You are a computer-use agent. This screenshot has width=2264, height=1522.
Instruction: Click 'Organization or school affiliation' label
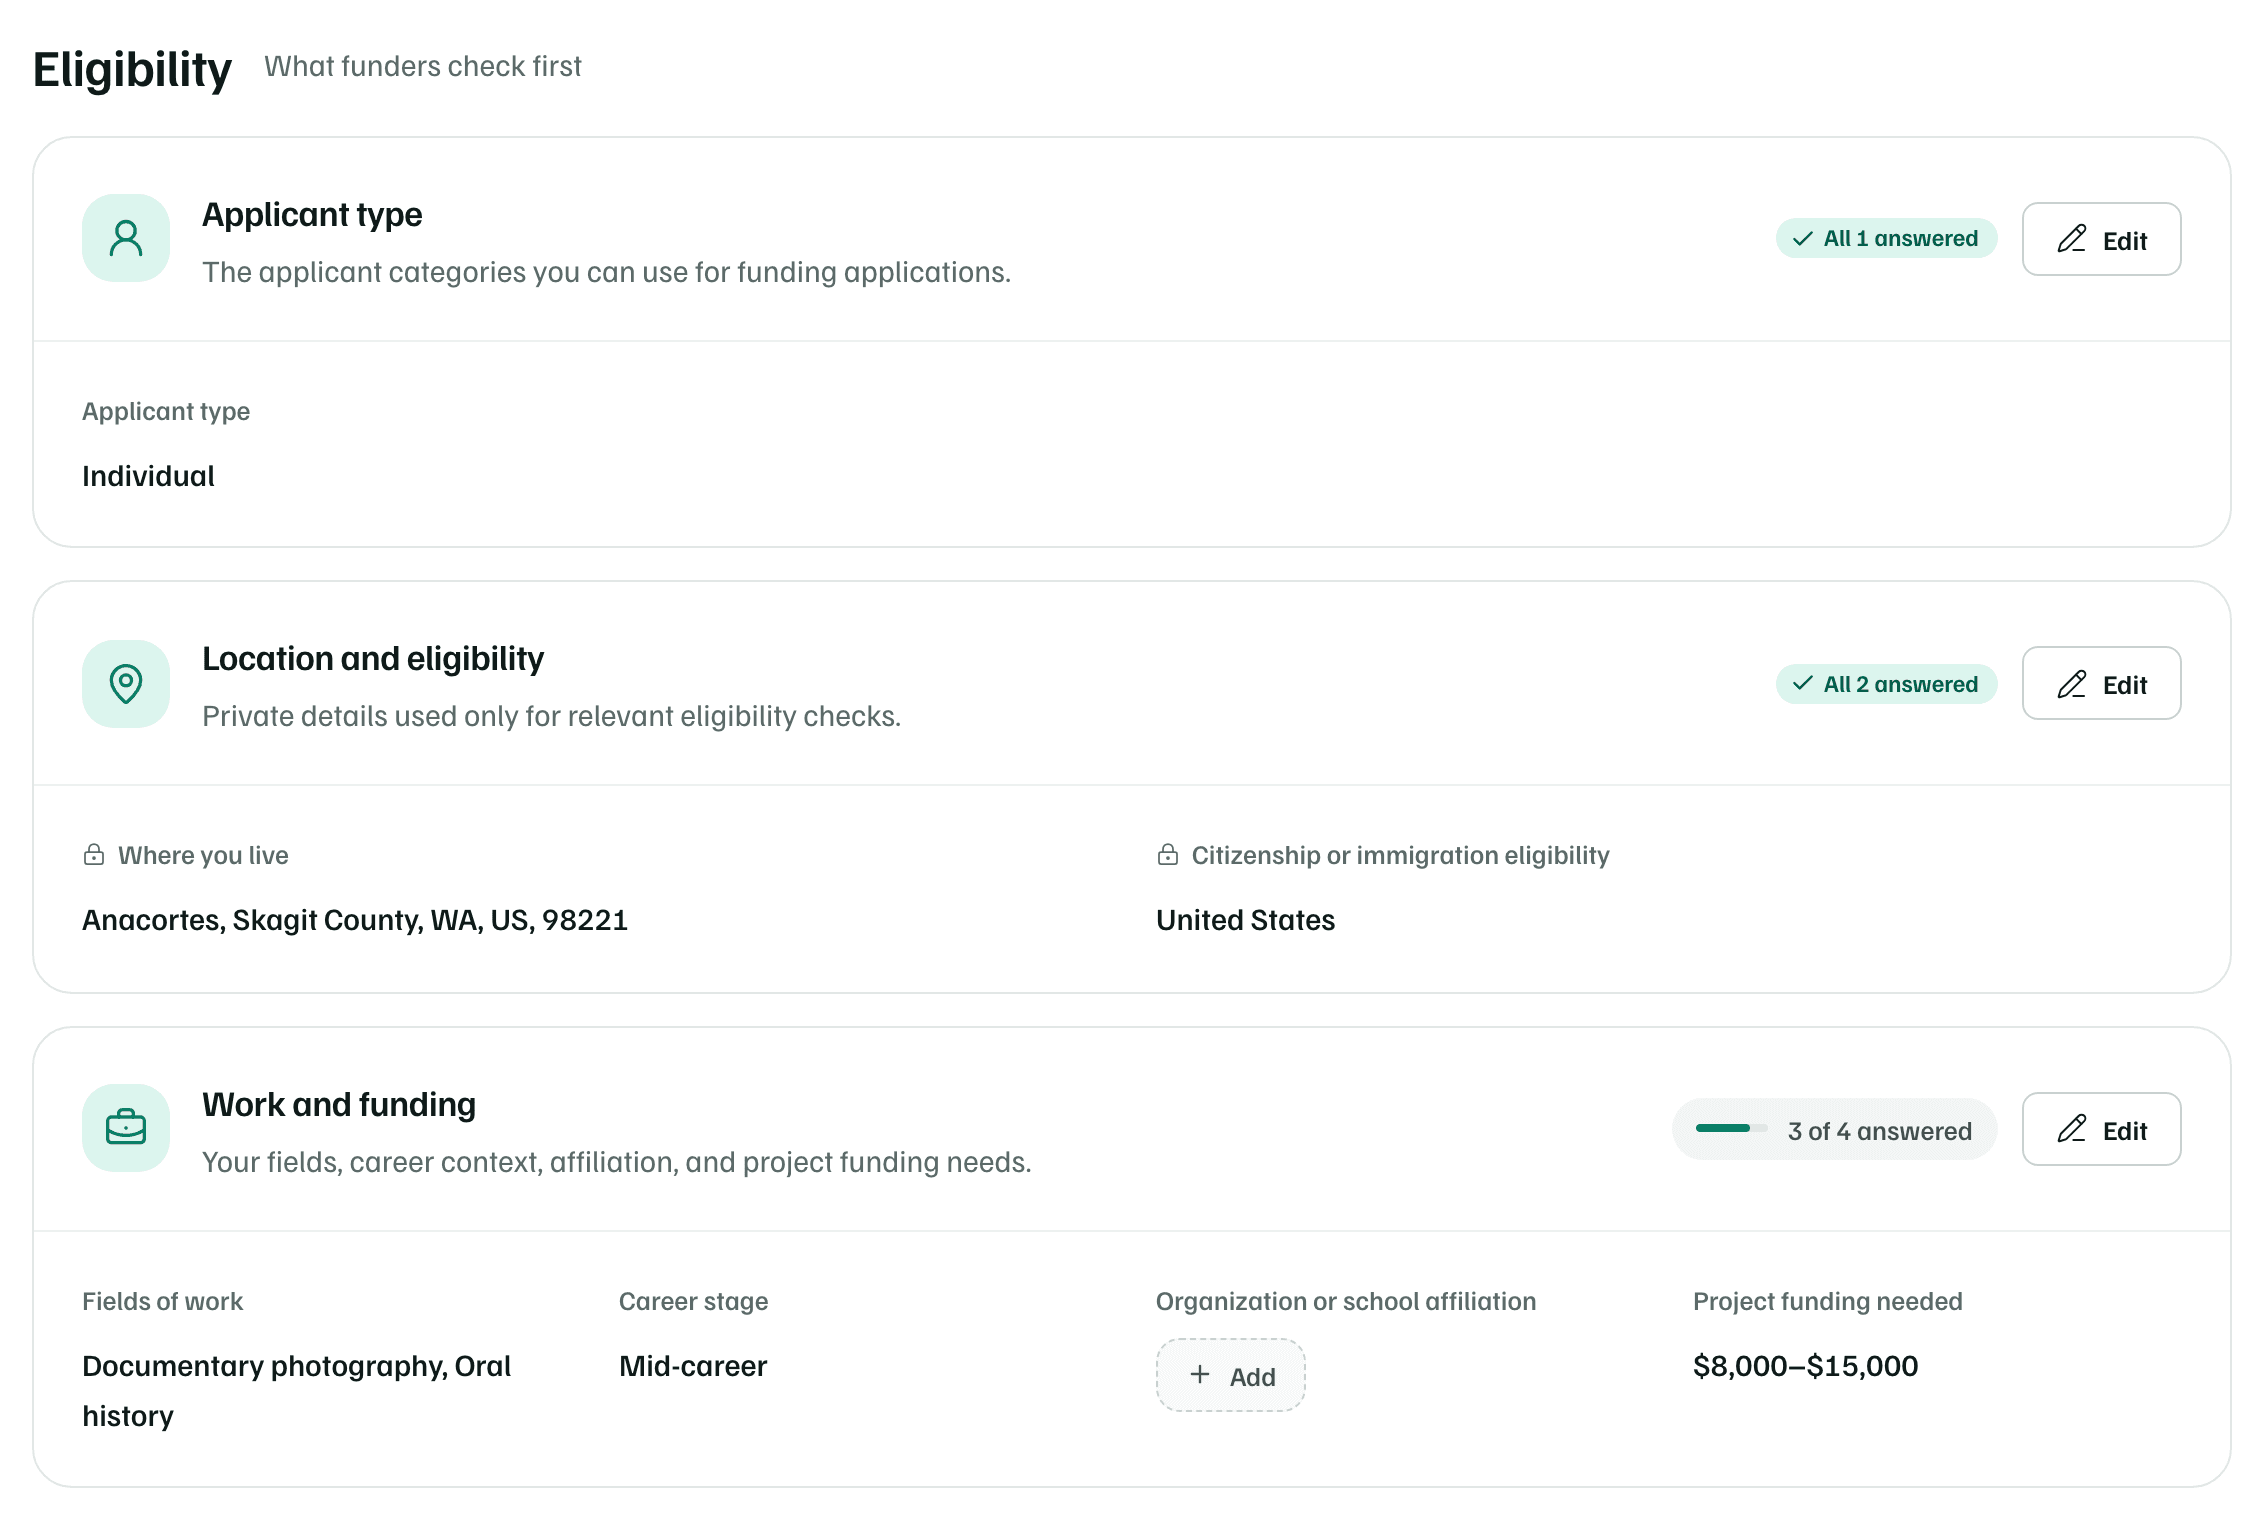point(1346,1301)
